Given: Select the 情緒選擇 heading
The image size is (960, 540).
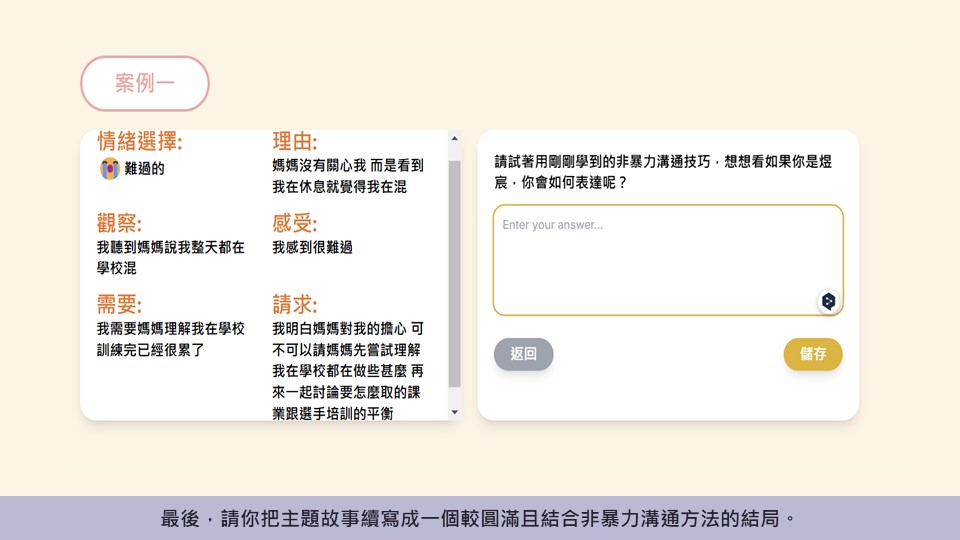Looking at the screenshot, I should (140, 142).
